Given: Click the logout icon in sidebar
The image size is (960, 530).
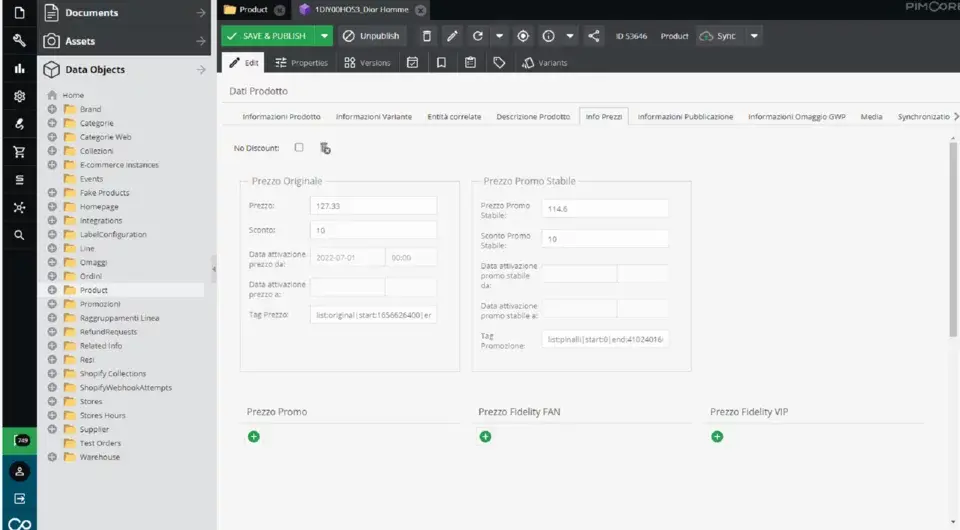Looking at the screenshot, I should pyautogui.click(x=20, y=499).
